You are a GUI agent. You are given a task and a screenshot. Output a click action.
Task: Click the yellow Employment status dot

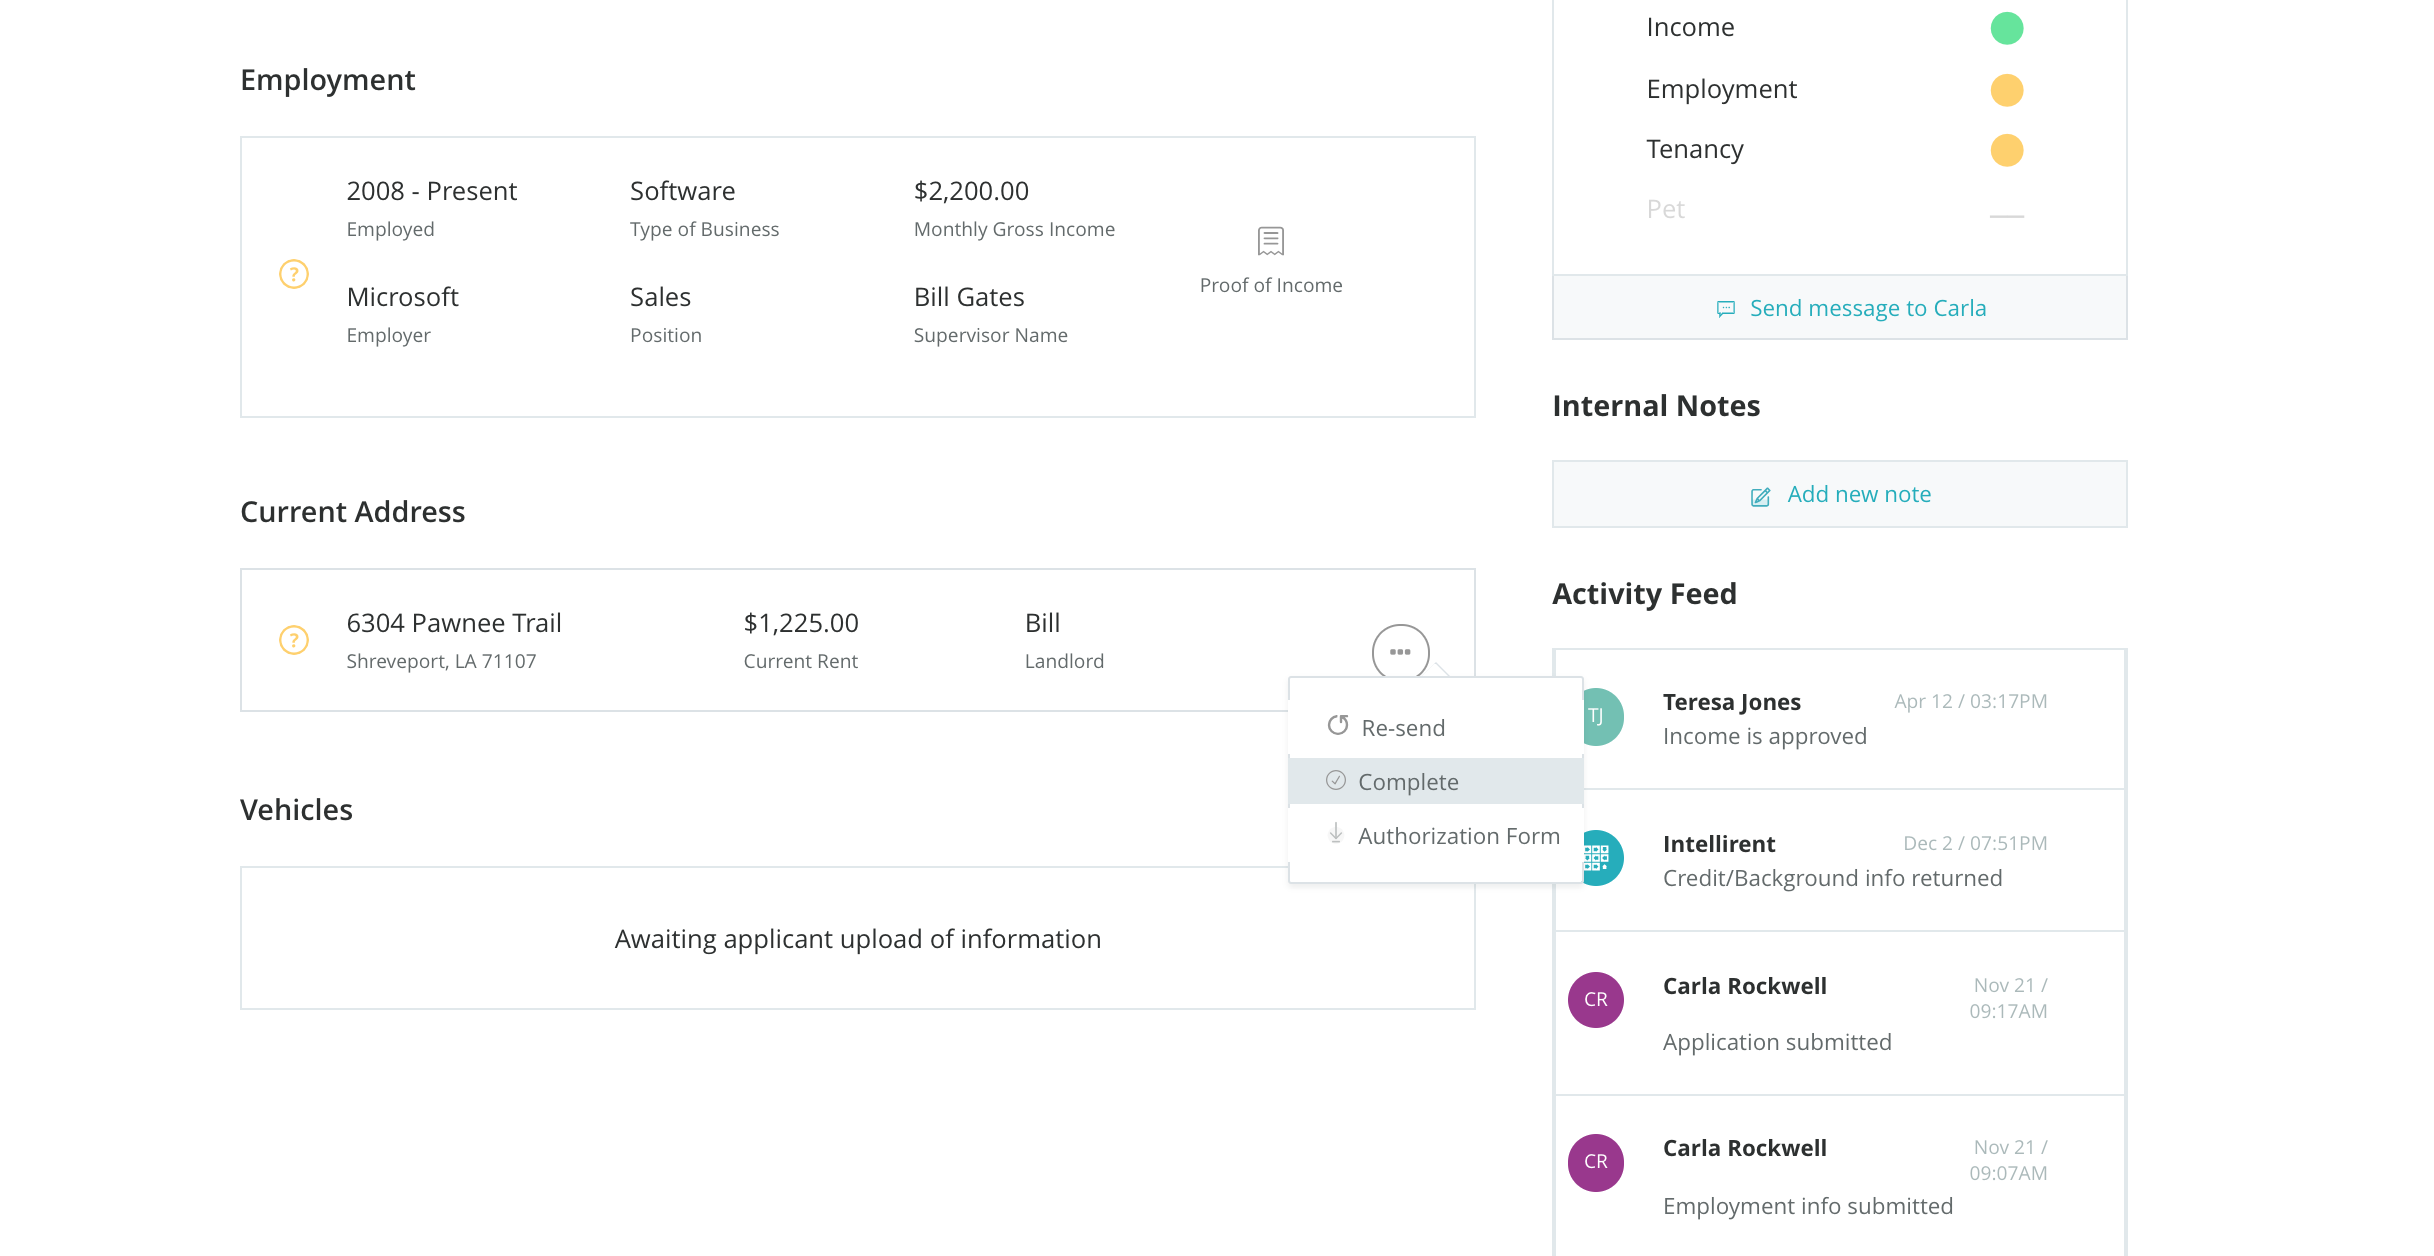pos(2006,90)
